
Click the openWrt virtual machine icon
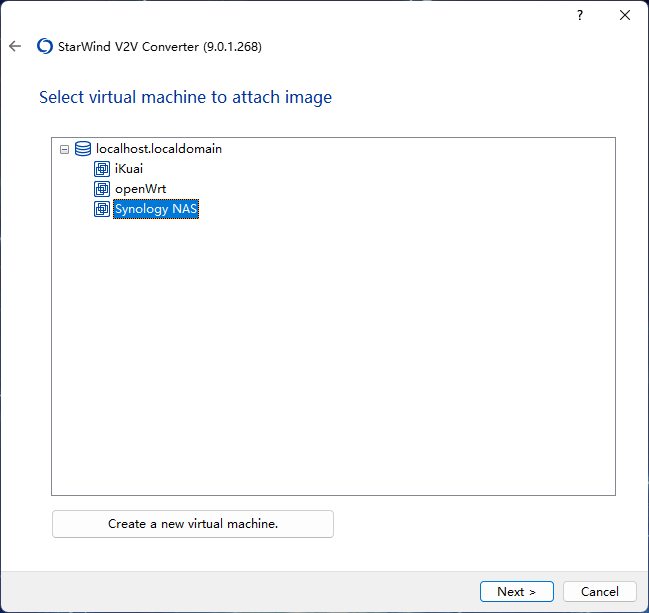102,189
